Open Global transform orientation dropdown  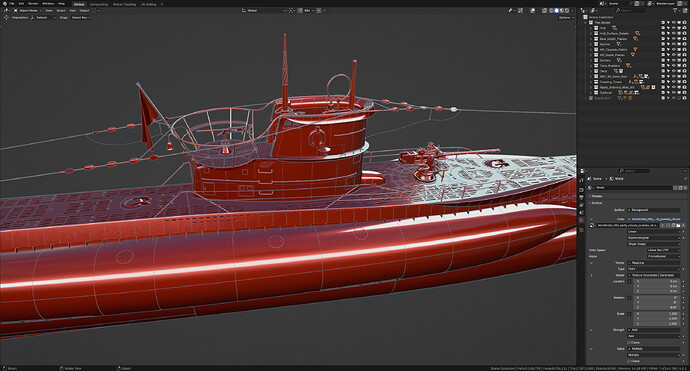click(264, 10)
